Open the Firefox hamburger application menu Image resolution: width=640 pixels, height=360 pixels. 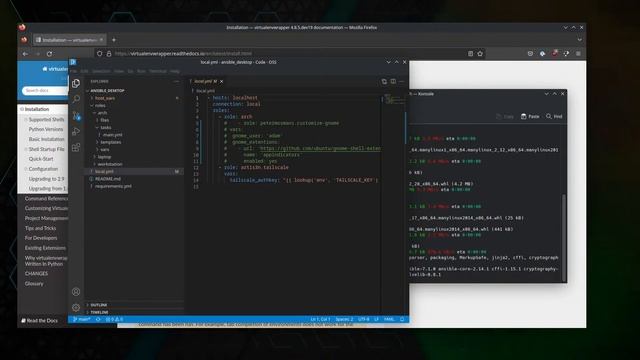coord(578,53)
